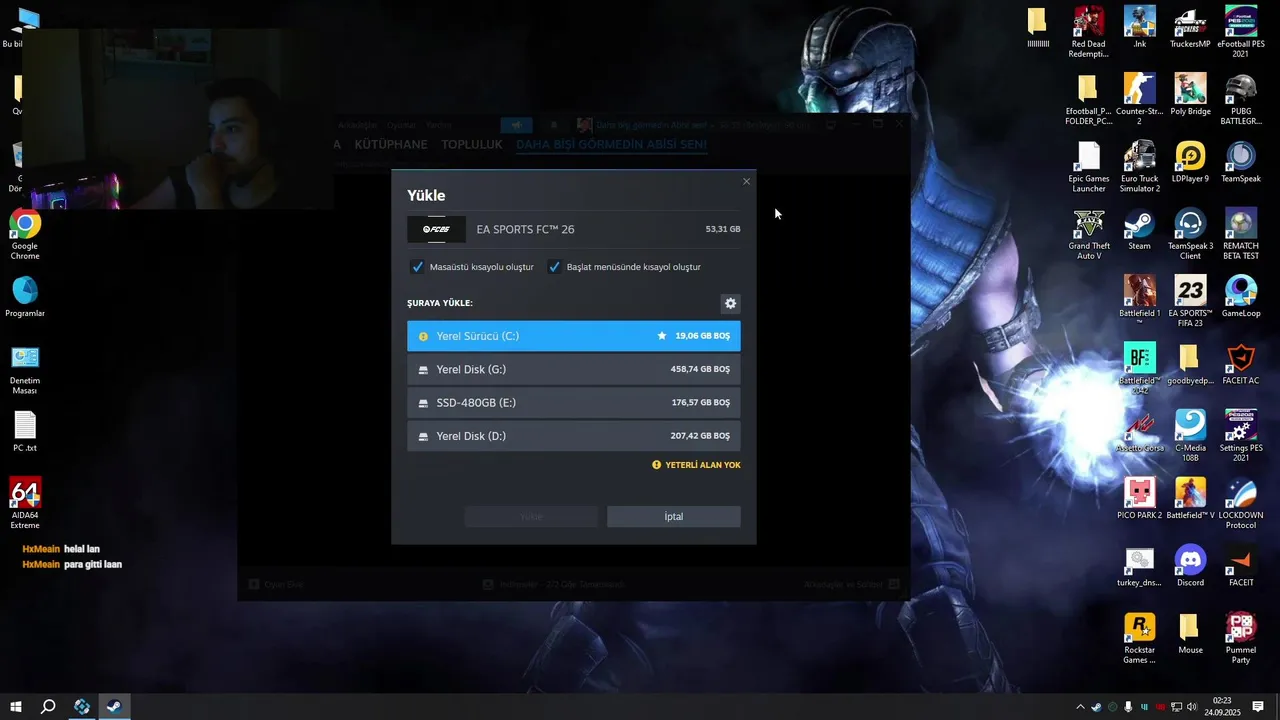This screenshot has height=720, width=1280.
Task: Open PUBG BATTLEGROUNDS desktop shortcut
Action: point(1241,99)
